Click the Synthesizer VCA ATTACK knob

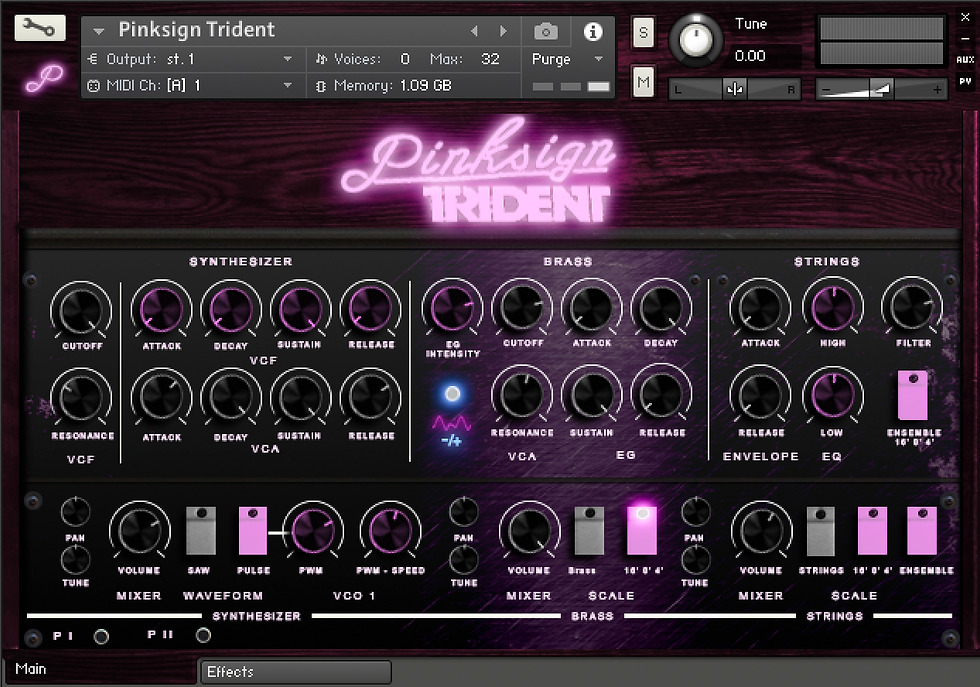pos(161,398)
